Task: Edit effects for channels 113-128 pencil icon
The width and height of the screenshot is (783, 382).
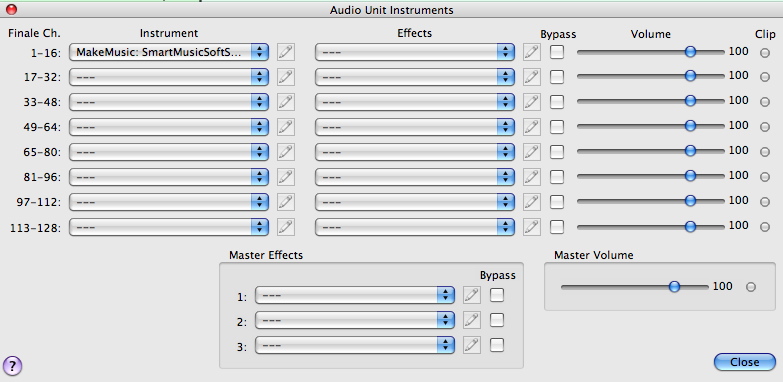Action: [532, 227]
